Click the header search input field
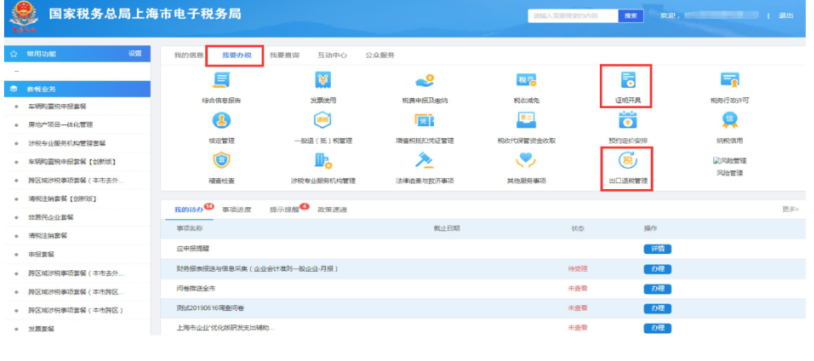This screenshot has width=814, height=361. point(573,16)
